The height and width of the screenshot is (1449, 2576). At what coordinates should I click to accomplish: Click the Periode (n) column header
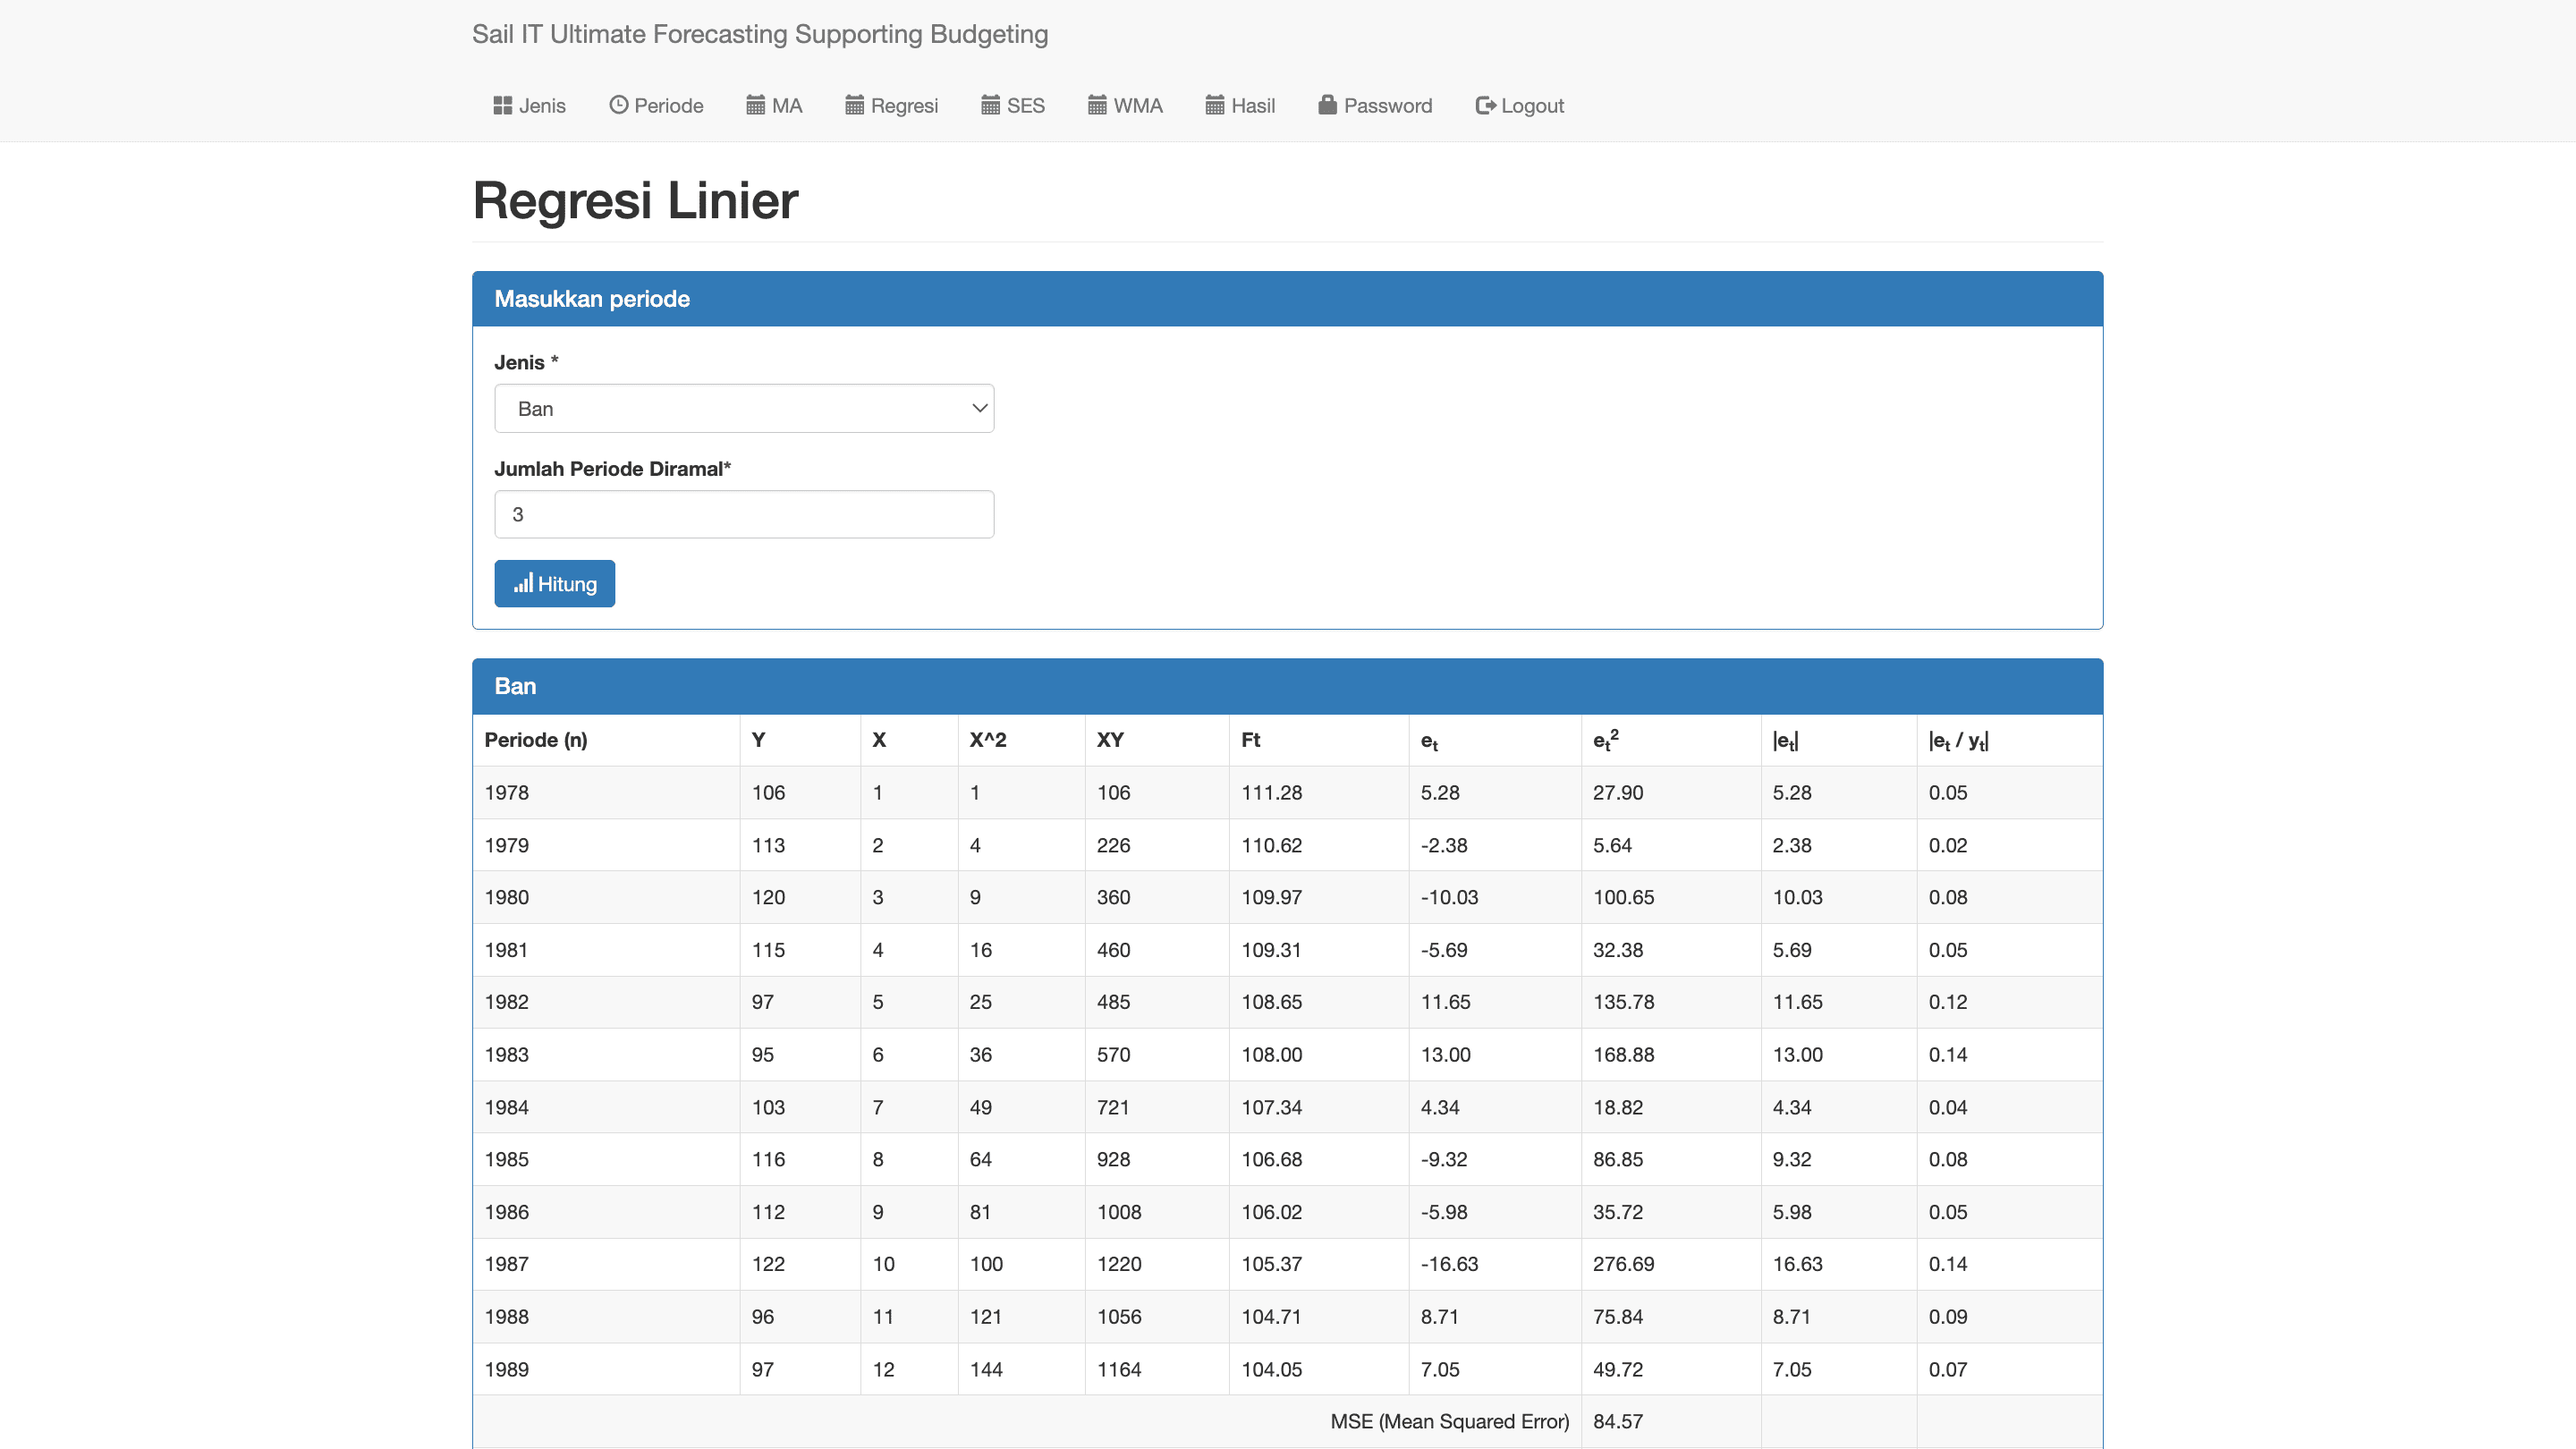(x=535, y=739)
